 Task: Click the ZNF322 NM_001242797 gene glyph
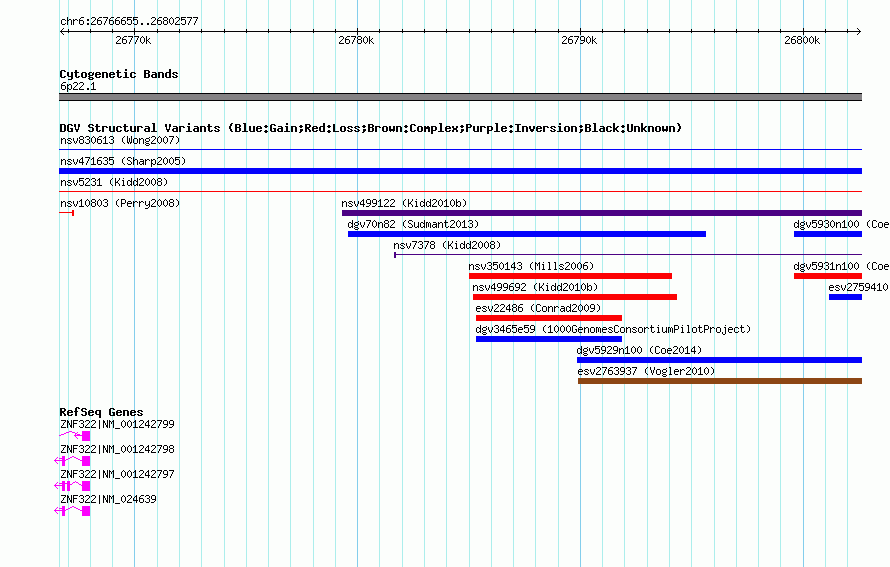(x=72, y=486)
